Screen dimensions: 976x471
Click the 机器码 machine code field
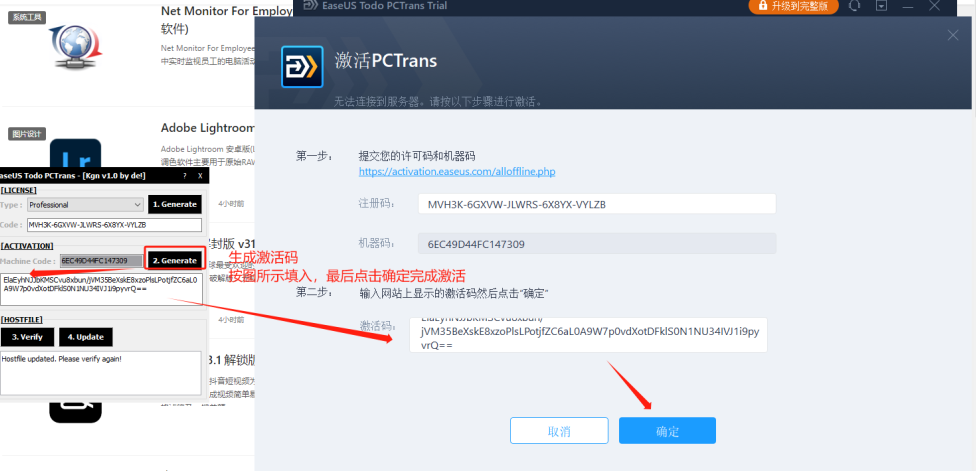(x=597, y=244)
